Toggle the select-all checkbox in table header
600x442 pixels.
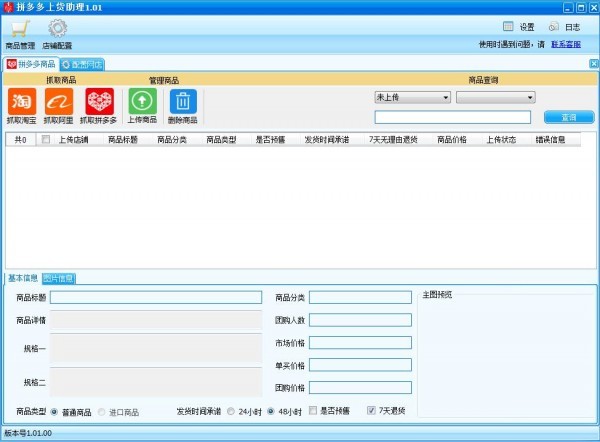pyautogui.click(x=46, y=139)
